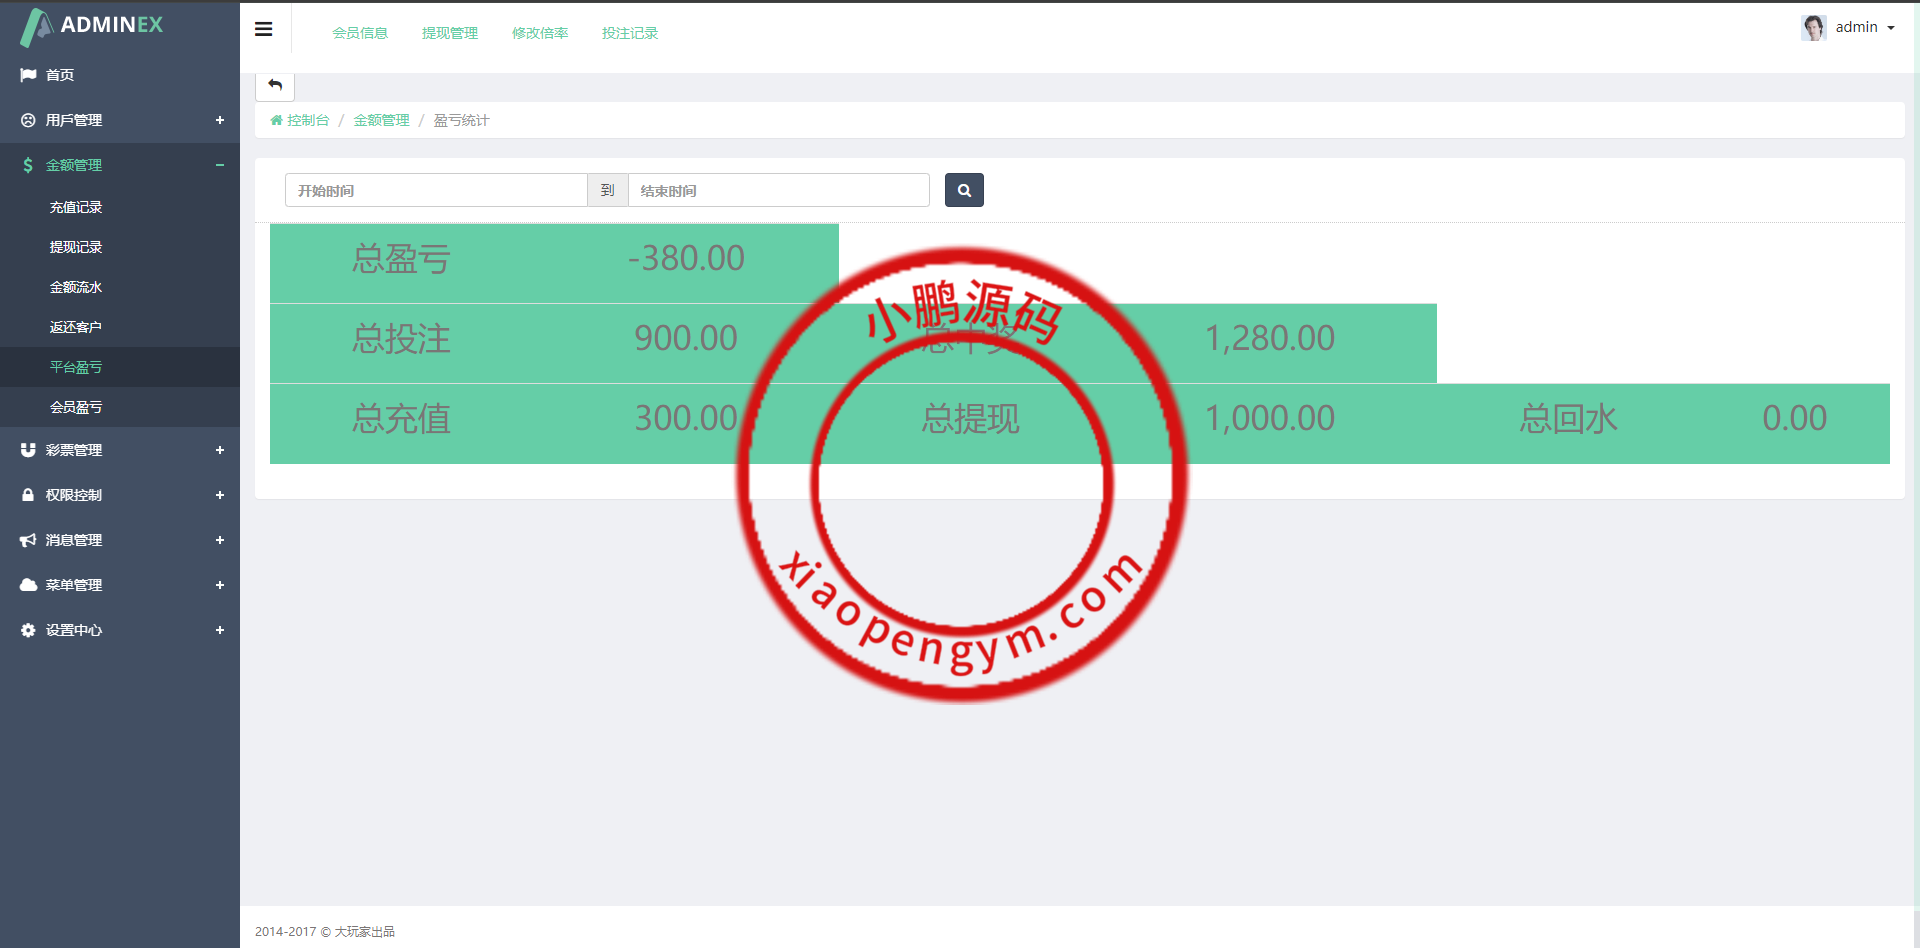Click the 金额管理 breadcrumb link

pyautogui.click(x=381, y=120)
